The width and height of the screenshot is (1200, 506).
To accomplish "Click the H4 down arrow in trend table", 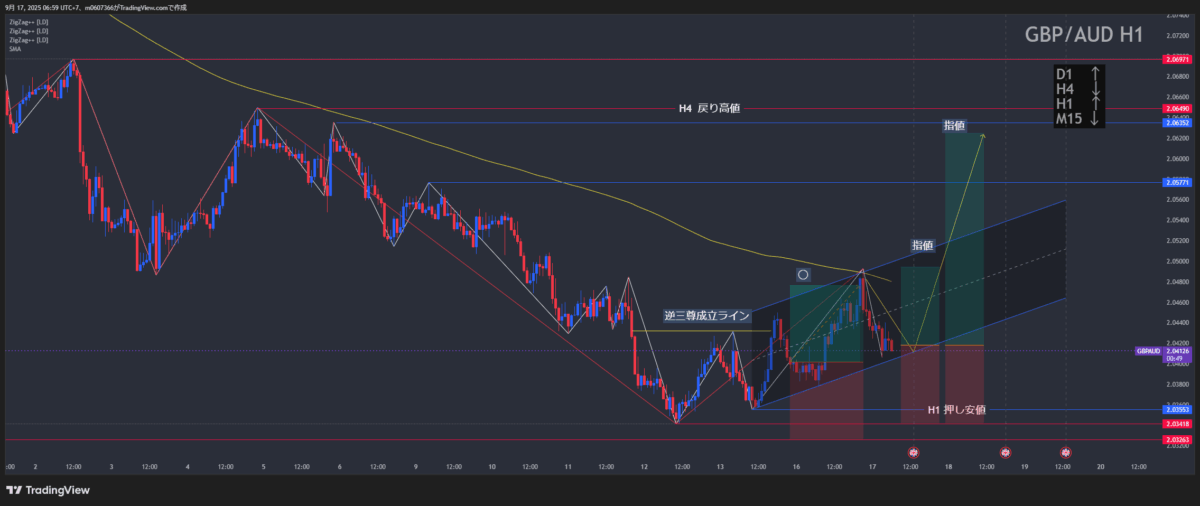I will [x=1096, y=90].
